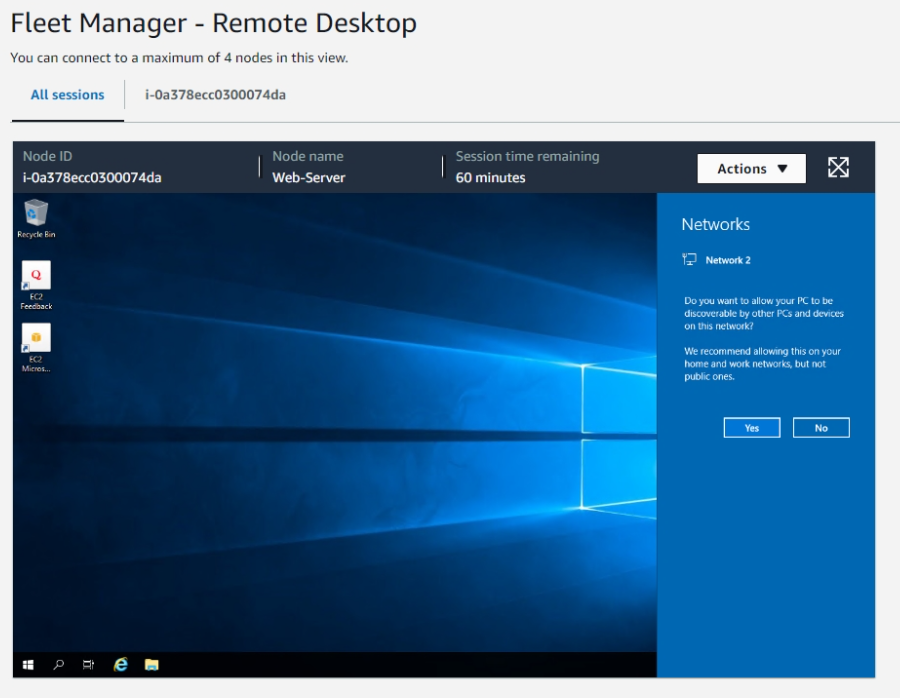
Task: Switch to the All sessions tab
Action: point(68,95)
